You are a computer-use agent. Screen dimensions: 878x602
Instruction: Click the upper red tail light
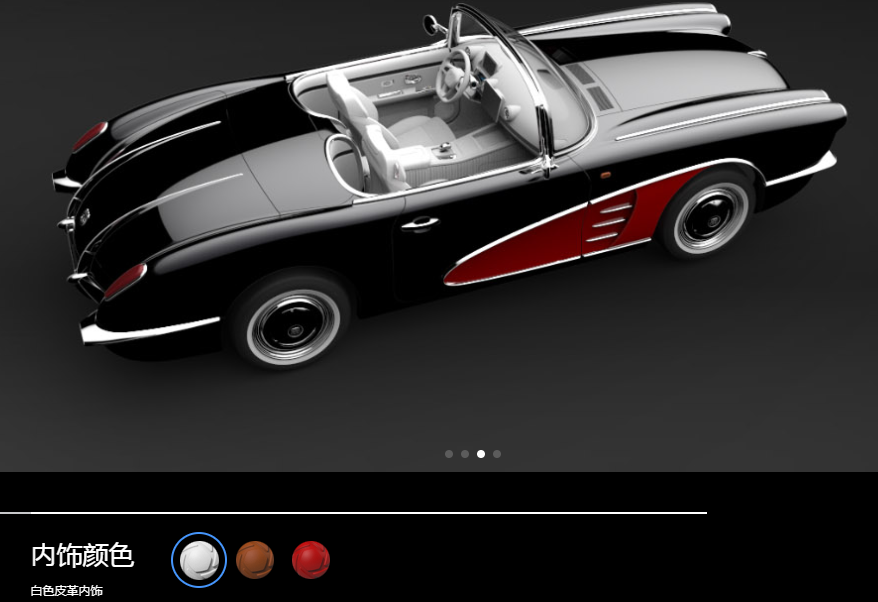(x=90, y=135)
